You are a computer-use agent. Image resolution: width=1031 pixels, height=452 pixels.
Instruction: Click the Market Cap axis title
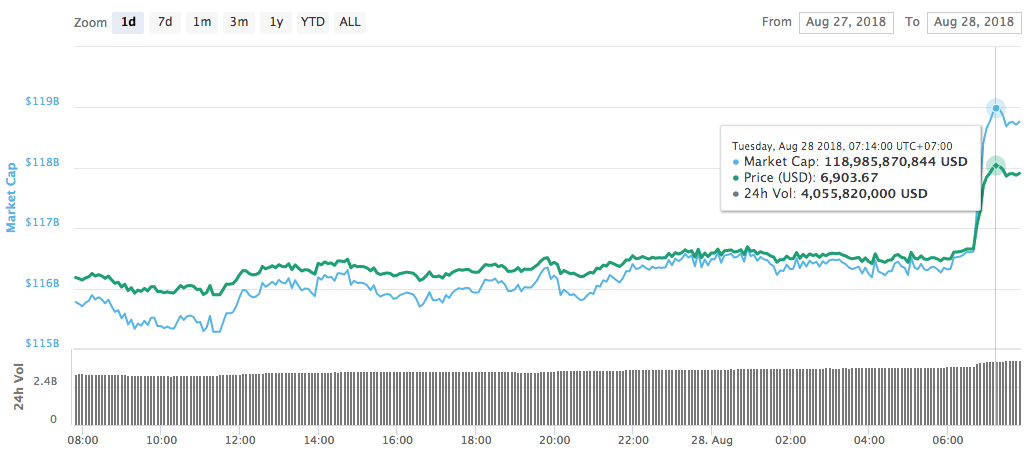pyautogui.click(x=11, y=197)
